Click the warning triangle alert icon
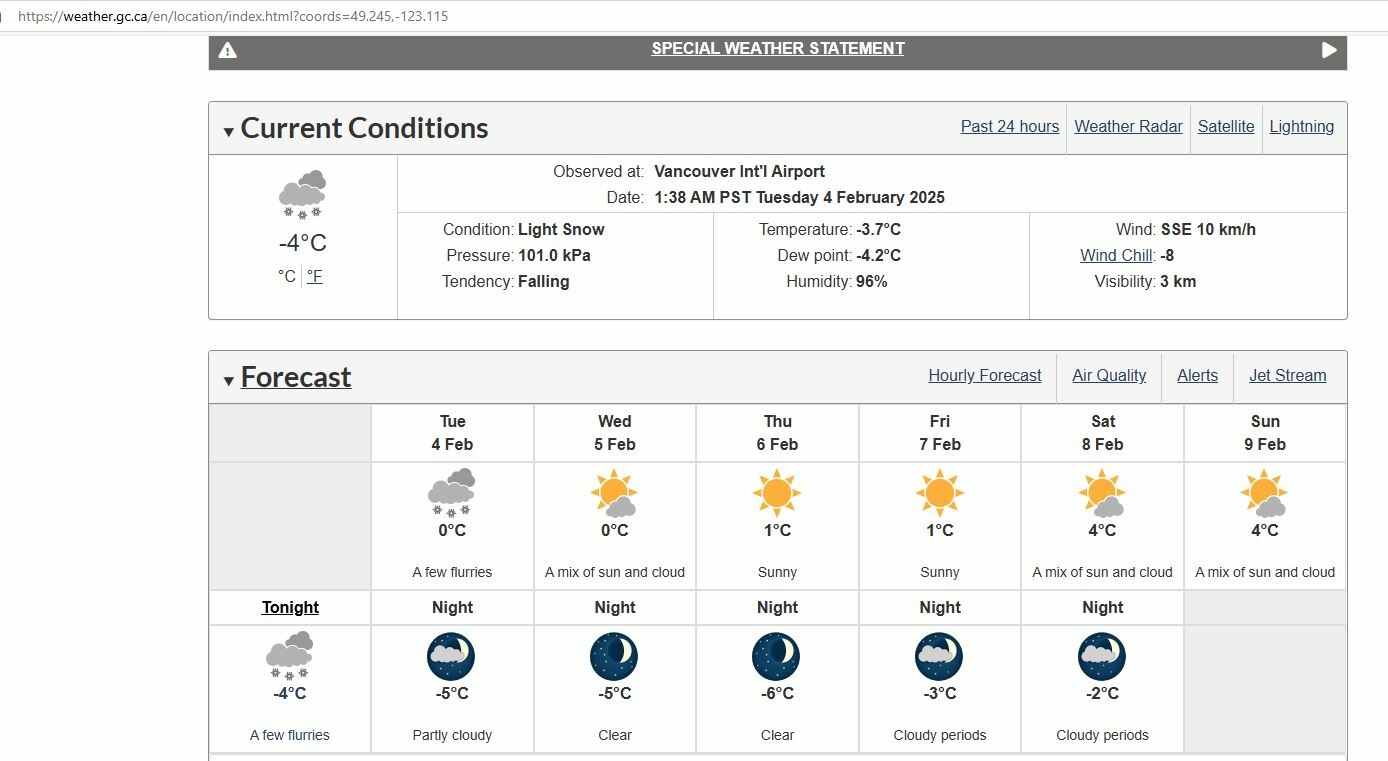 click(228, 50)
